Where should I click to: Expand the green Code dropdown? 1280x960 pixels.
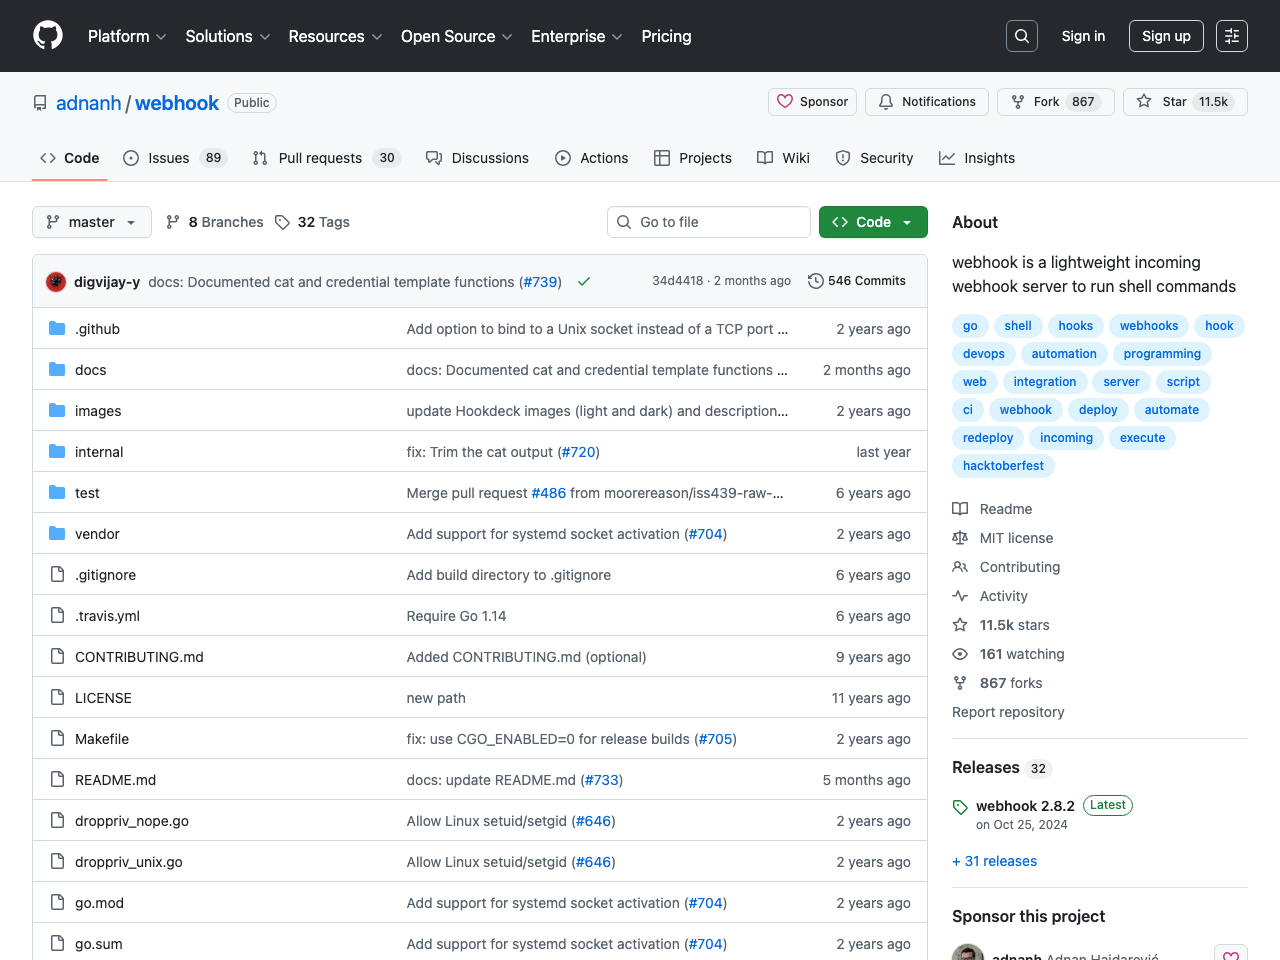(x=873, y=222)
